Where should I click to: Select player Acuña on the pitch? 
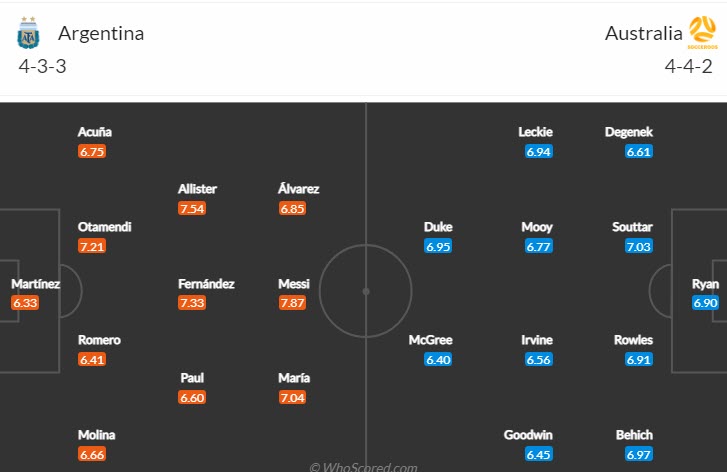click(95, 132)
